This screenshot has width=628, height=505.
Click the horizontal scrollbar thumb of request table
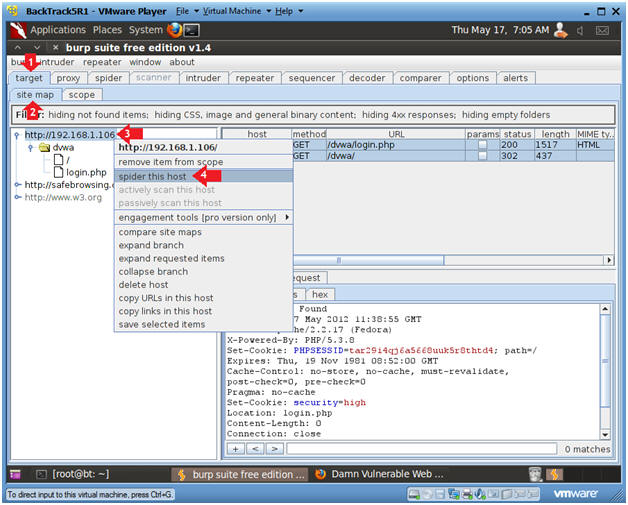(368, 260)
